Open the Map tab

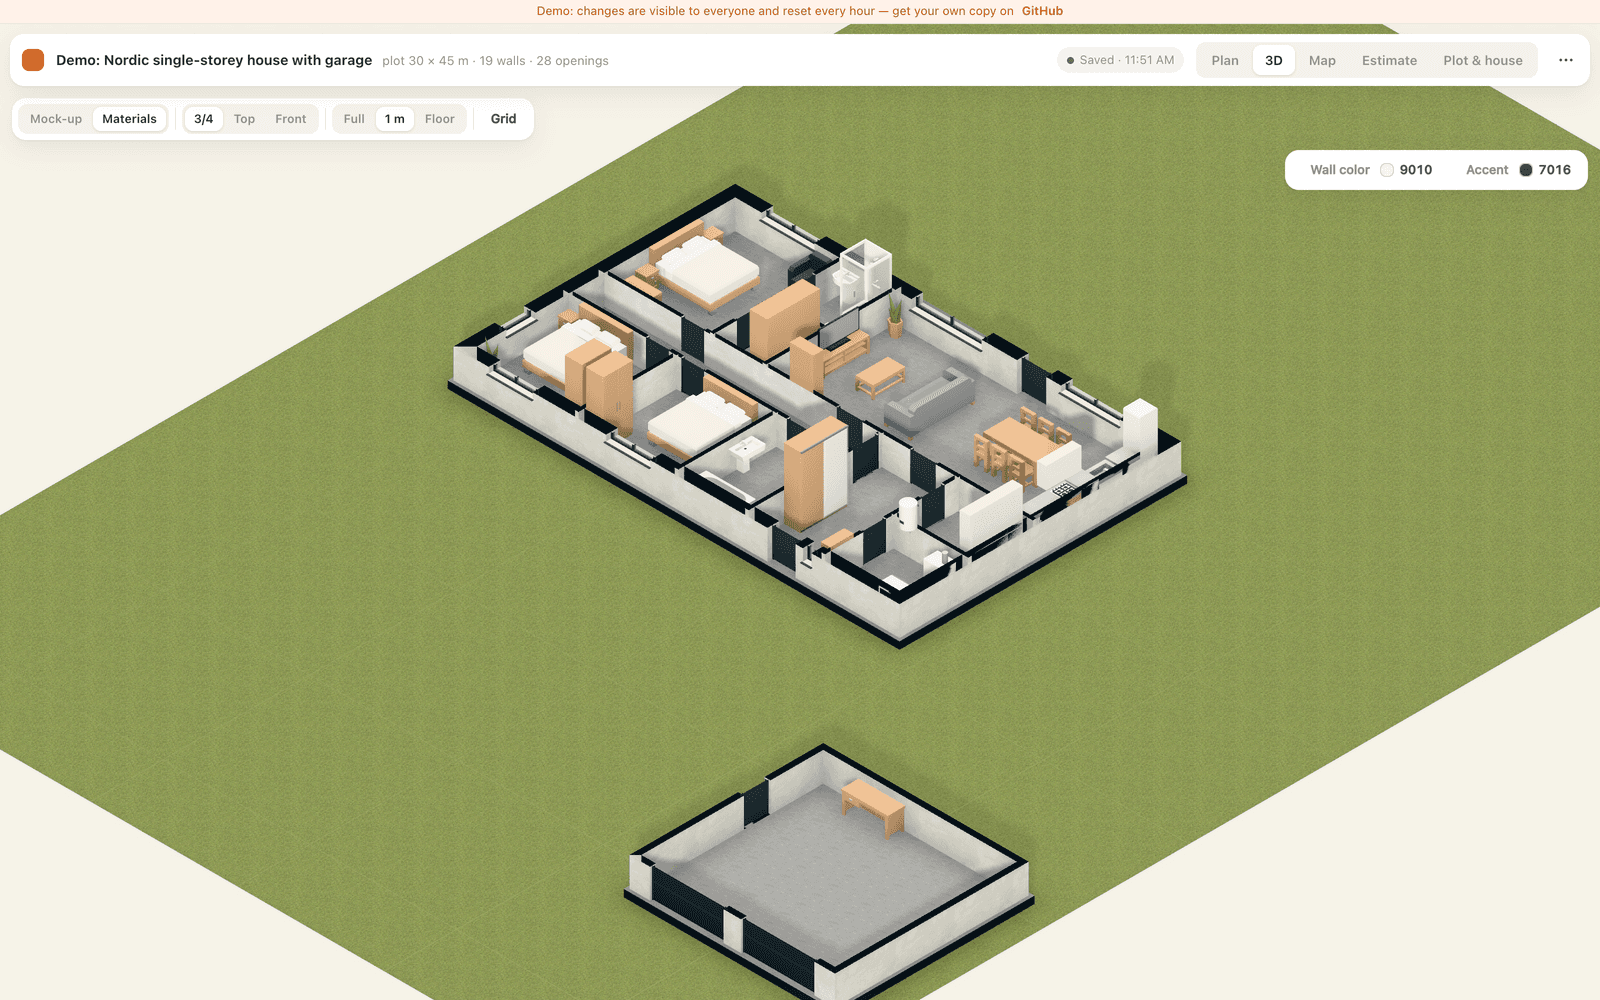1322,60
